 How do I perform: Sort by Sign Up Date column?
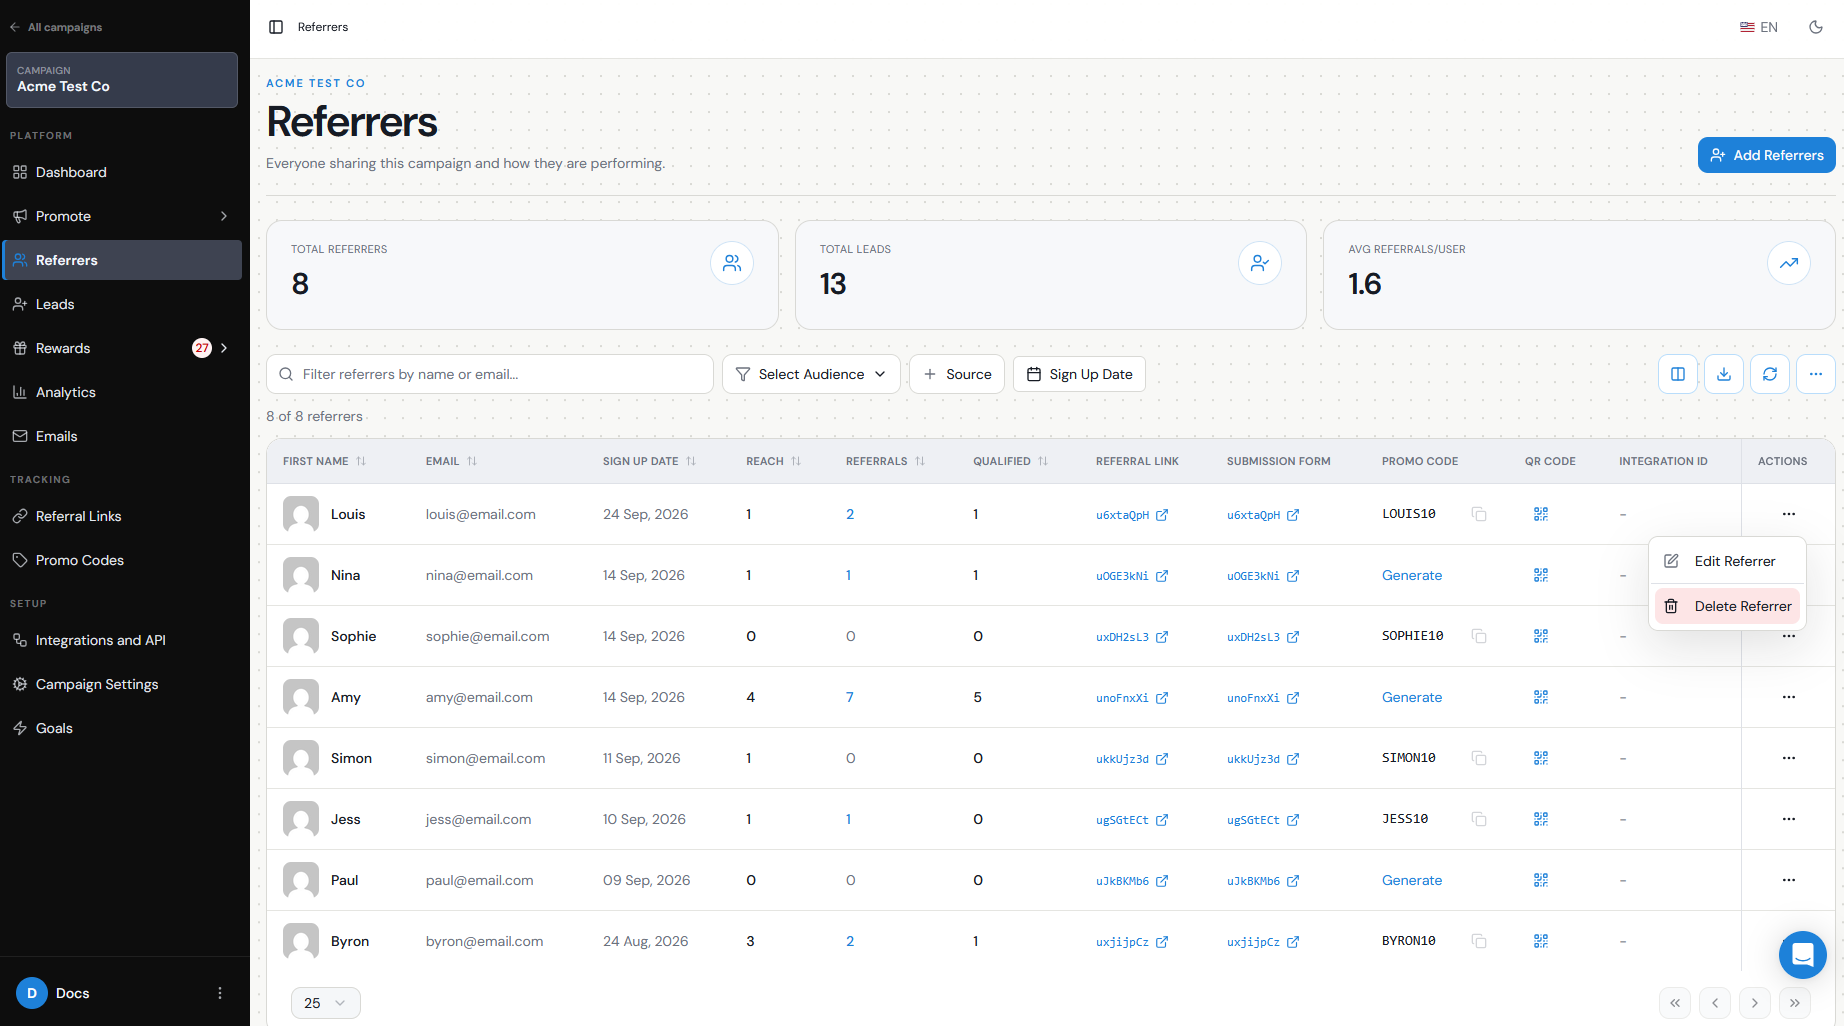650,461
